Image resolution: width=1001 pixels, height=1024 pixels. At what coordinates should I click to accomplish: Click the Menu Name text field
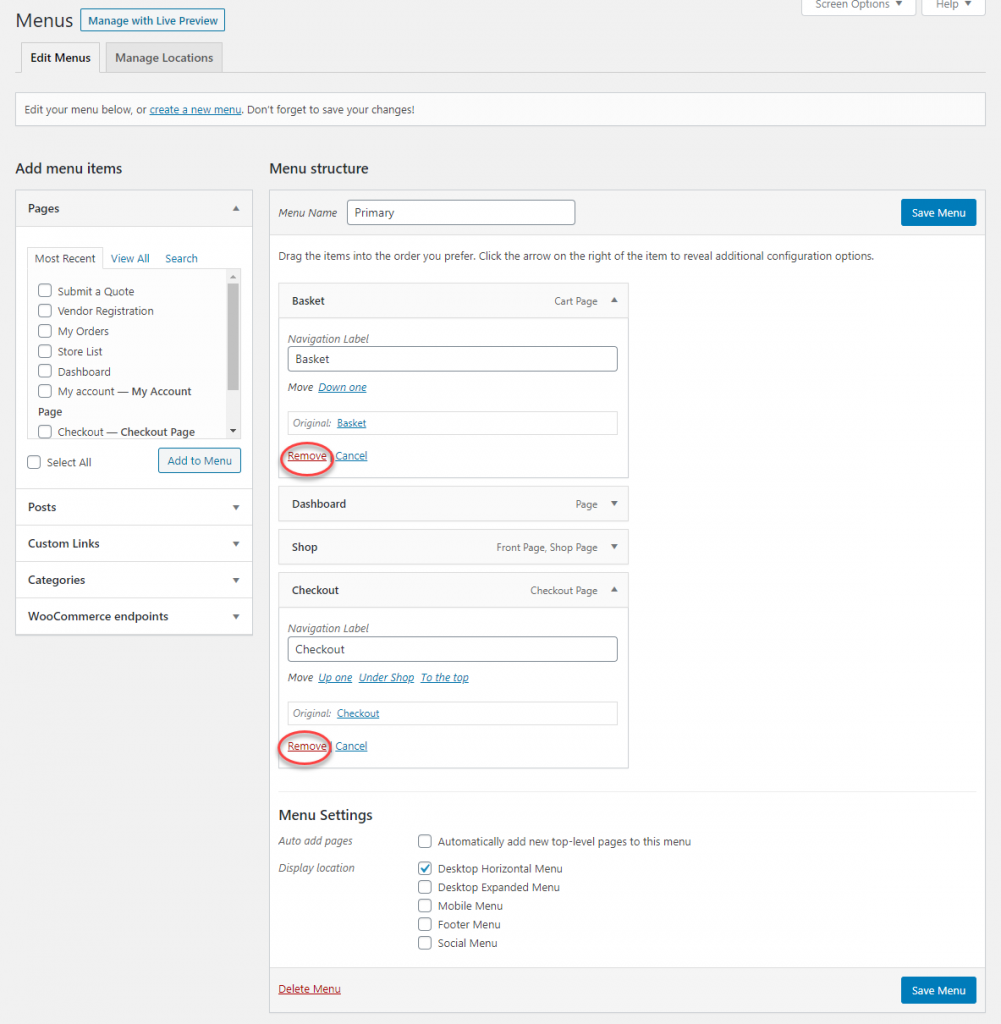tap(461, 213)
